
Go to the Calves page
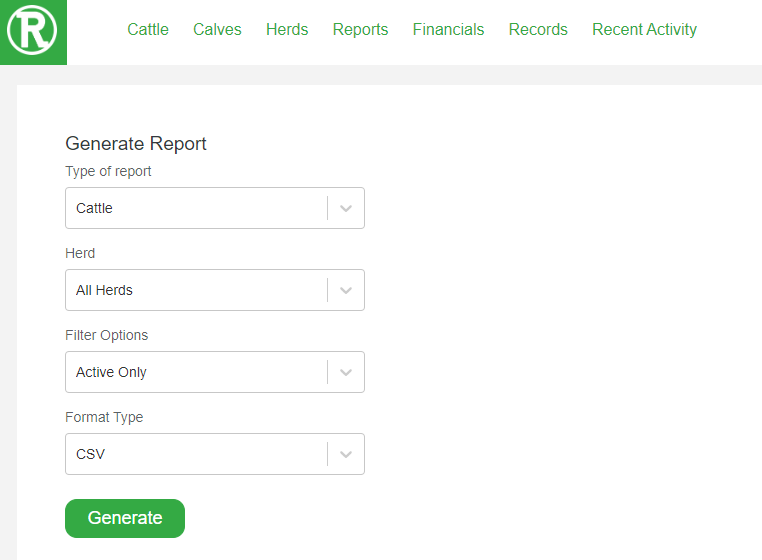[217, 30]
